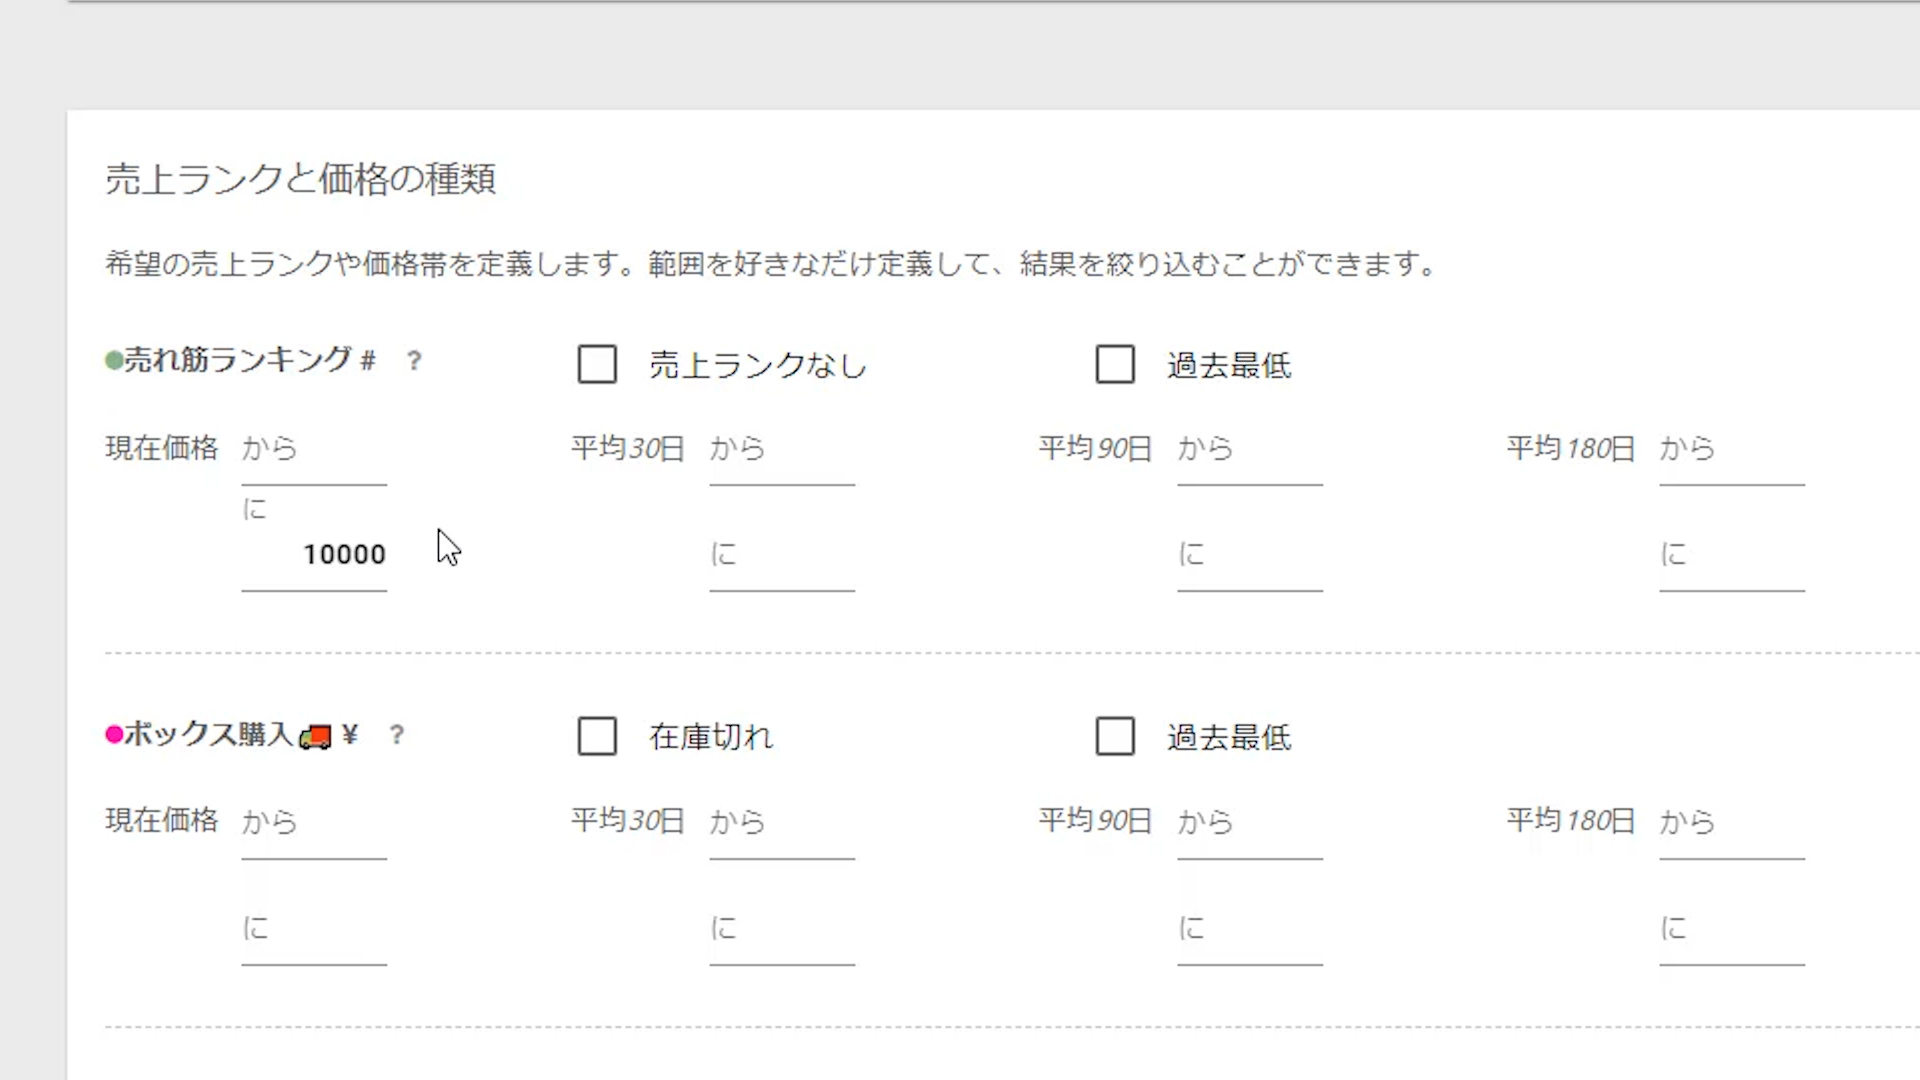
Task: Click the delivery truck icon next to ボックス購入
Action: coord(316,737)
